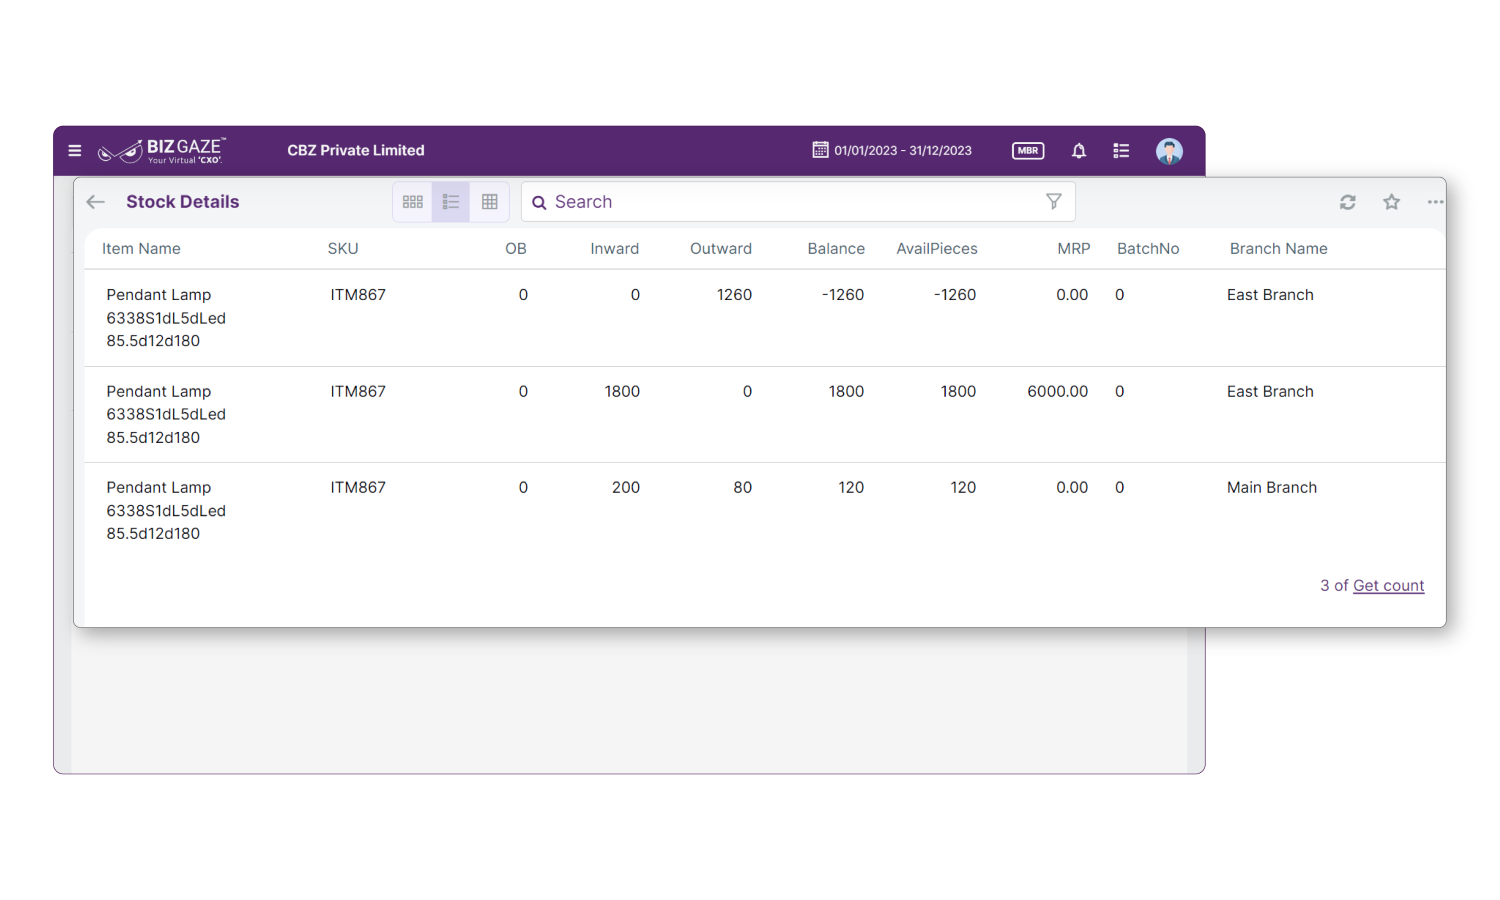
Task: Select the Pendant Lamp row with Inward 1800
Action: pos(765,415)
